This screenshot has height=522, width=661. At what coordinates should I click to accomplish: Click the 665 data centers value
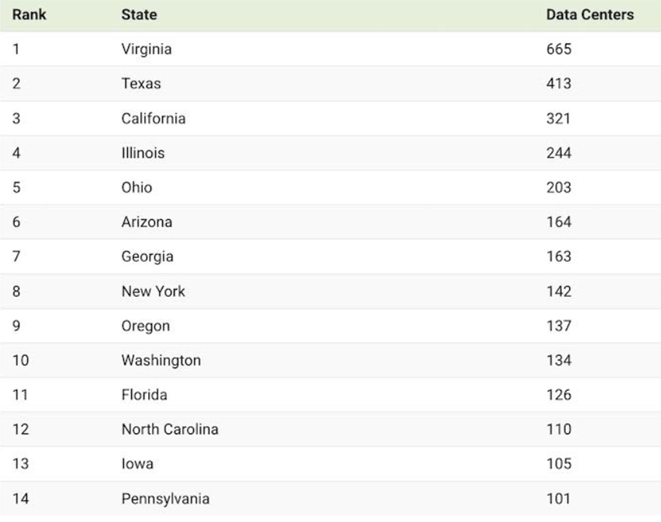pos(559,49)
